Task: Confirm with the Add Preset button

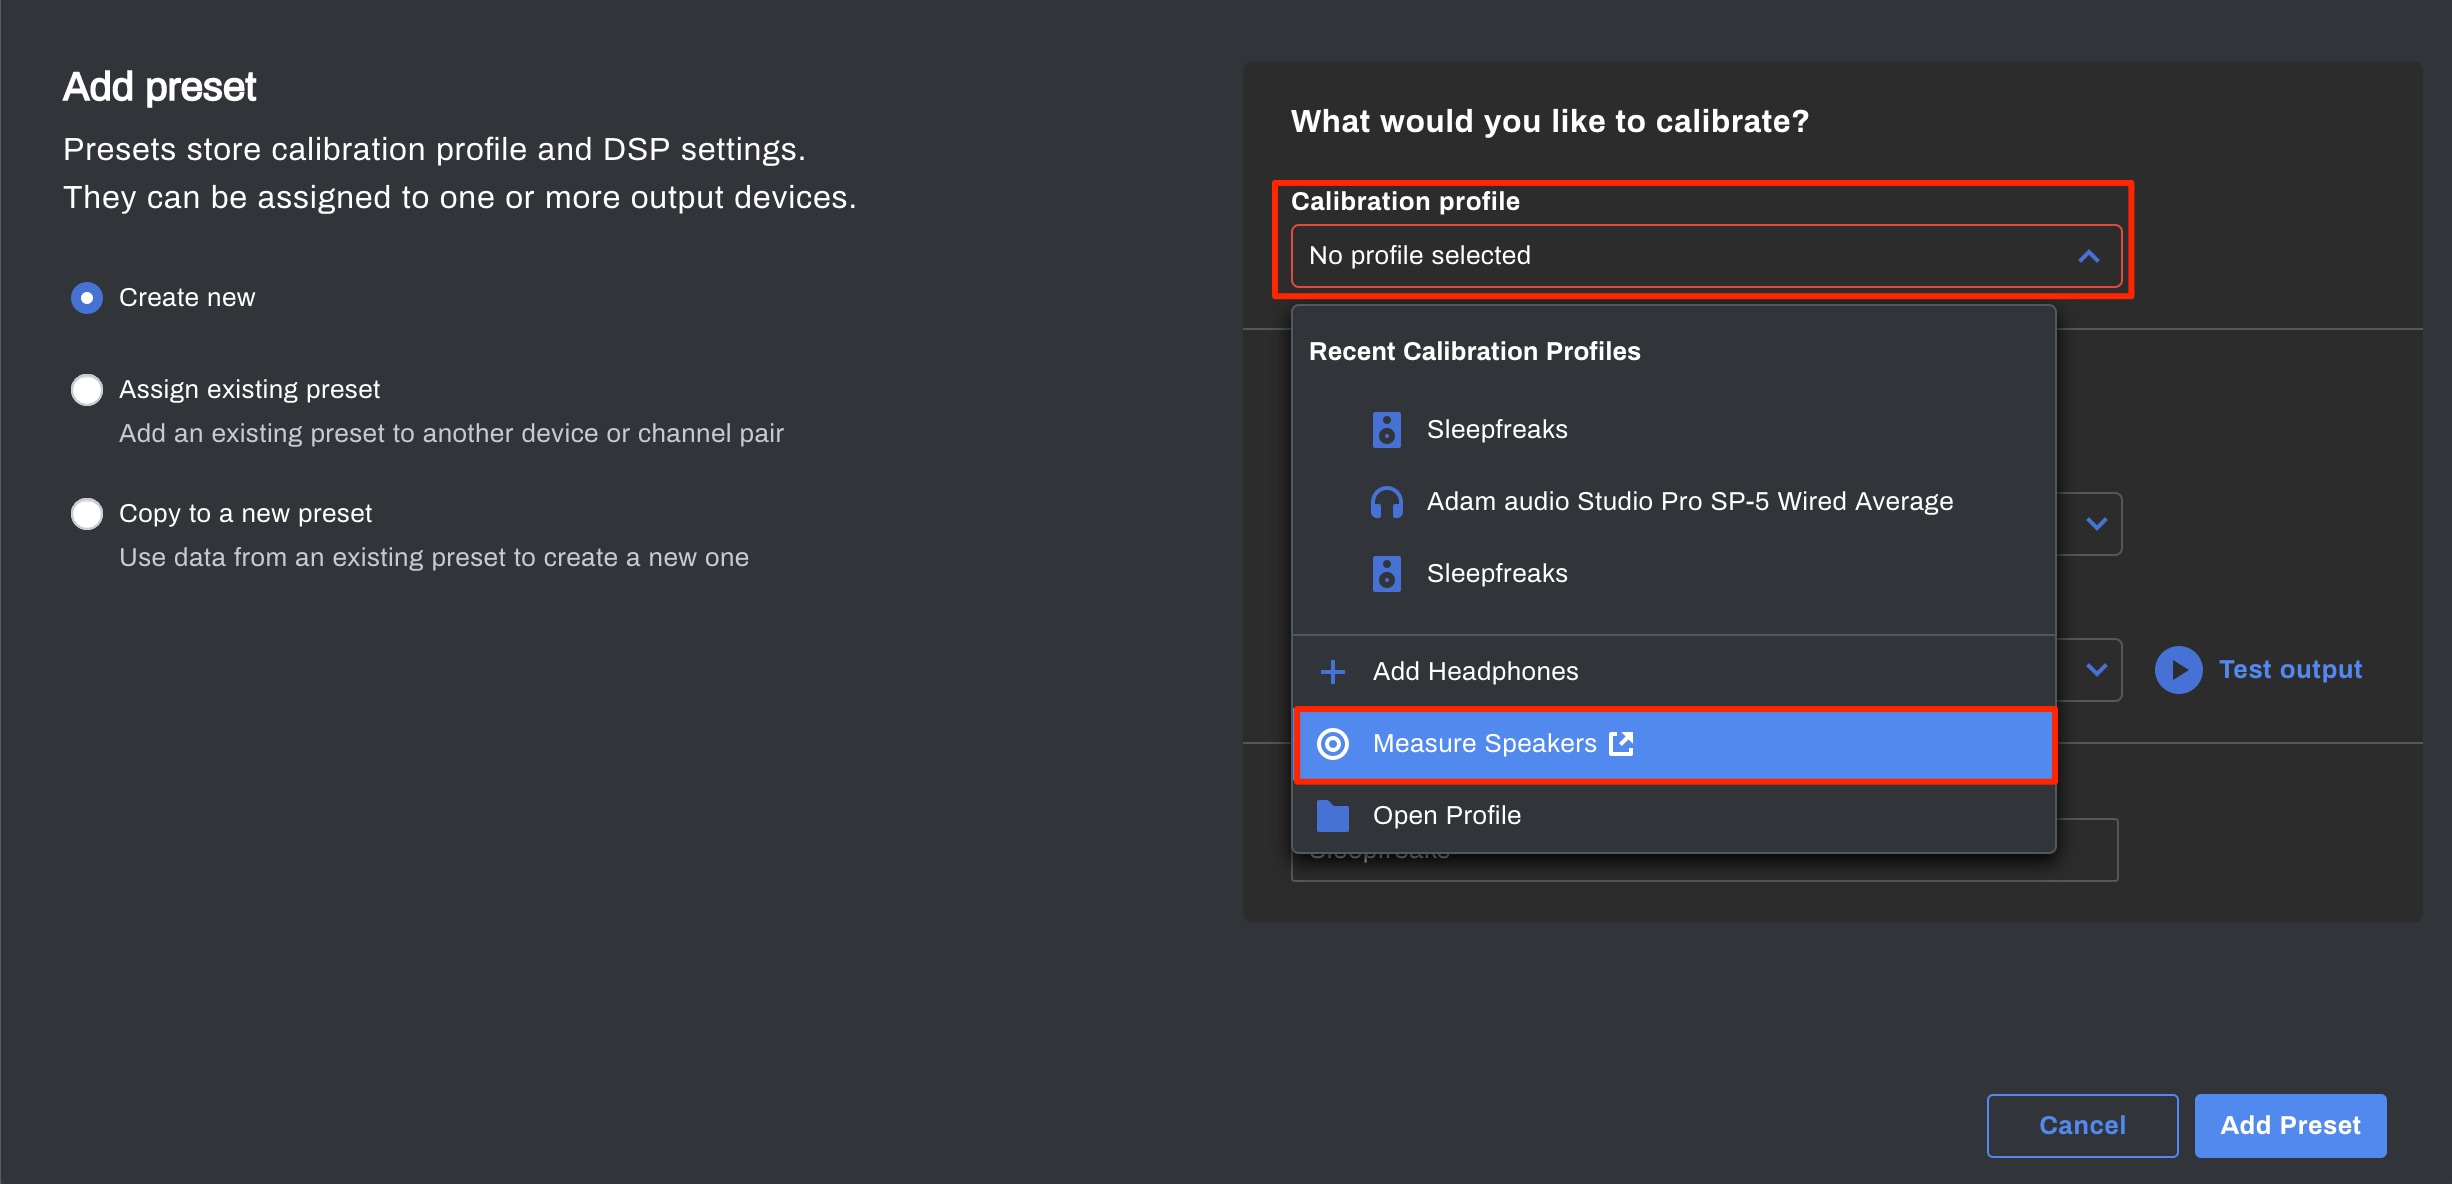Action: (2290, 1126)
